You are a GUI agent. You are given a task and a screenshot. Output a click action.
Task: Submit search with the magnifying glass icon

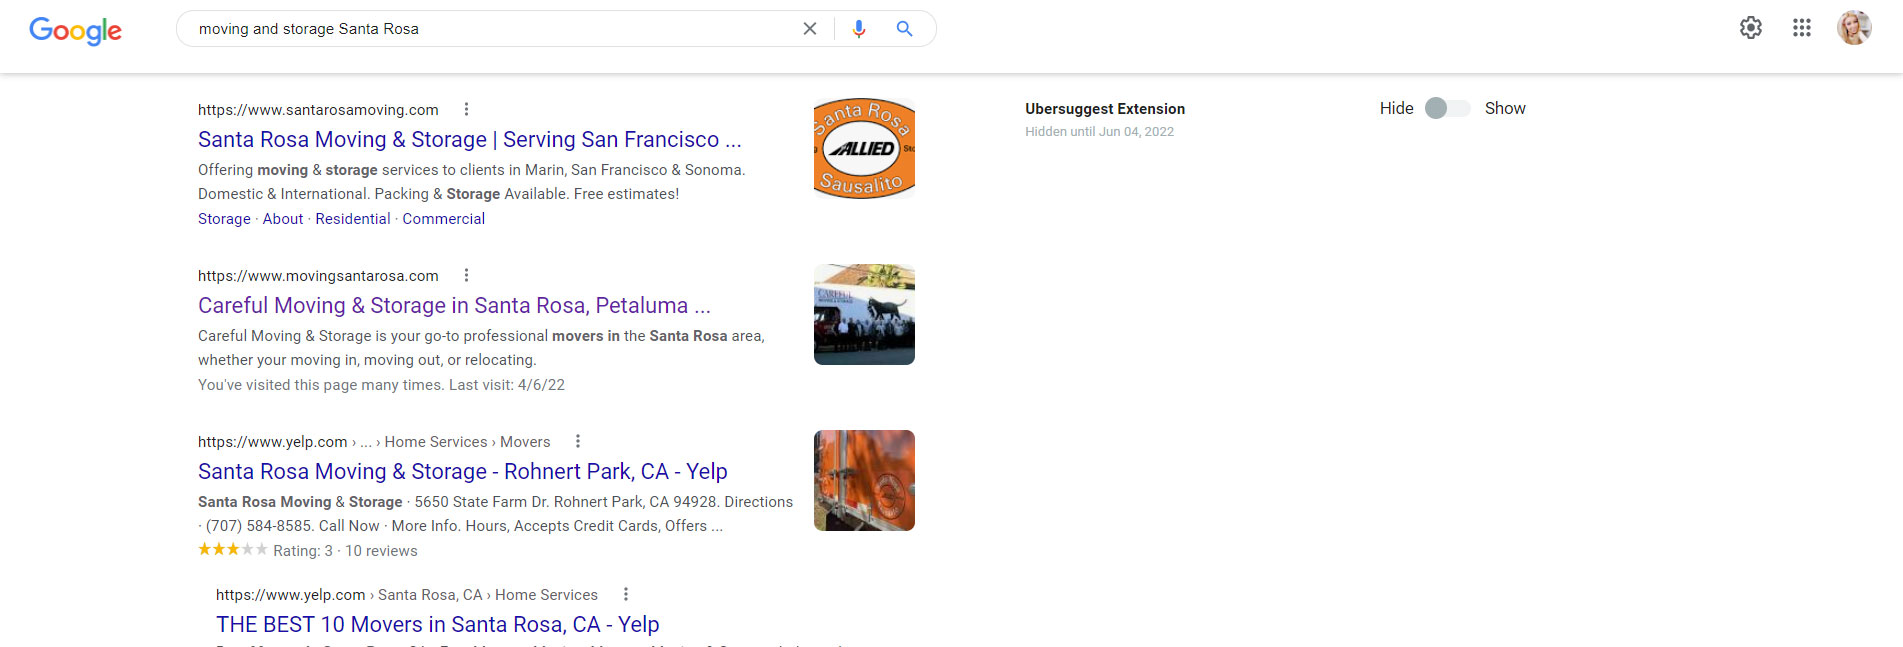click(x=904, y=29)
